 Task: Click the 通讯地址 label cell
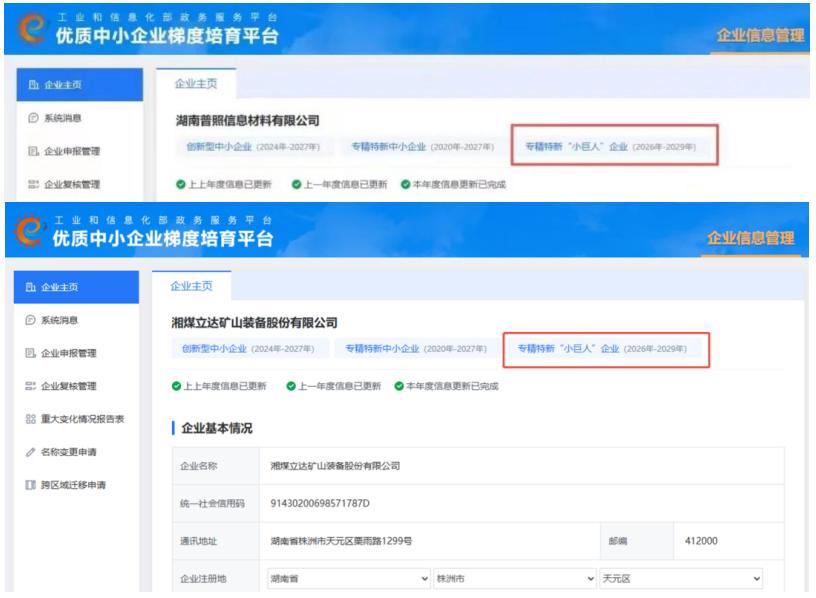pos(216,541)
